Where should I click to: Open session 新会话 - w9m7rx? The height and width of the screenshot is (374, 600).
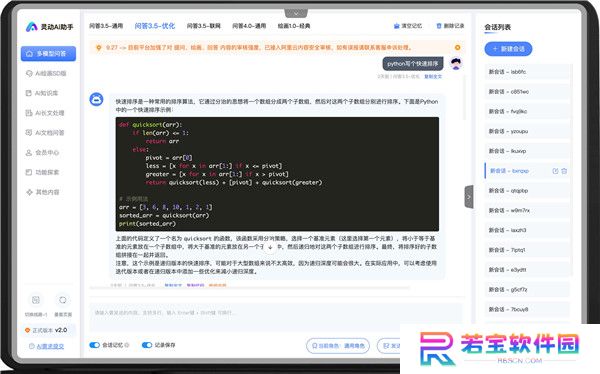click(x=527, y=211)
